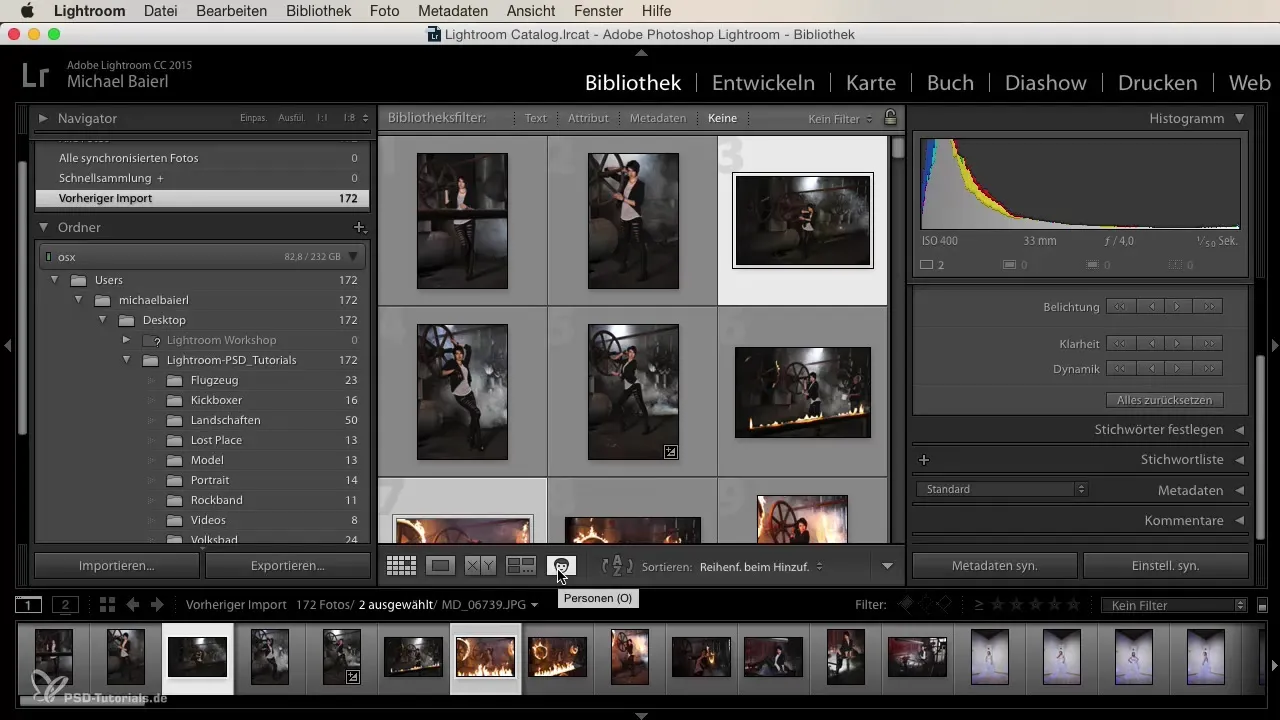Switch to Entwickeln module
This screenshot has height=720, width=1280.
(x=763, y=83)
